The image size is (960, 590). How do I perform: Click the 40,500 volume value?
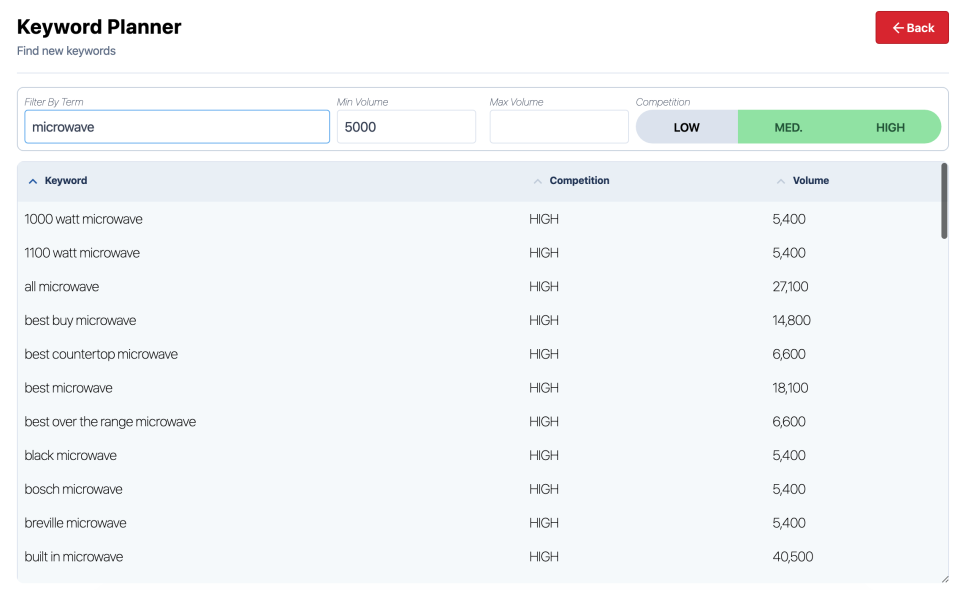pyautogui.click(x=792, y=556)
